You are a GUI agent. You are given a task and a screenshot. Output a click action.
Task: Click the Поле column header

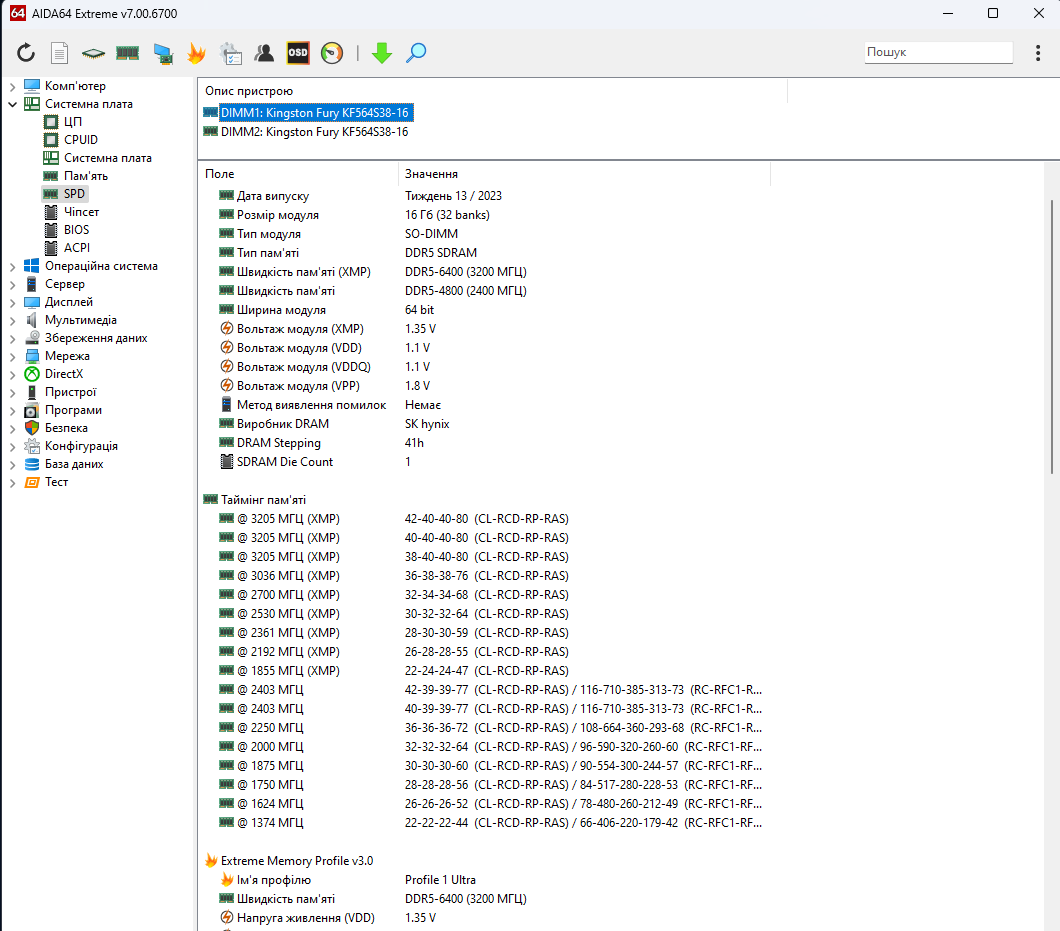click(297, 174)
